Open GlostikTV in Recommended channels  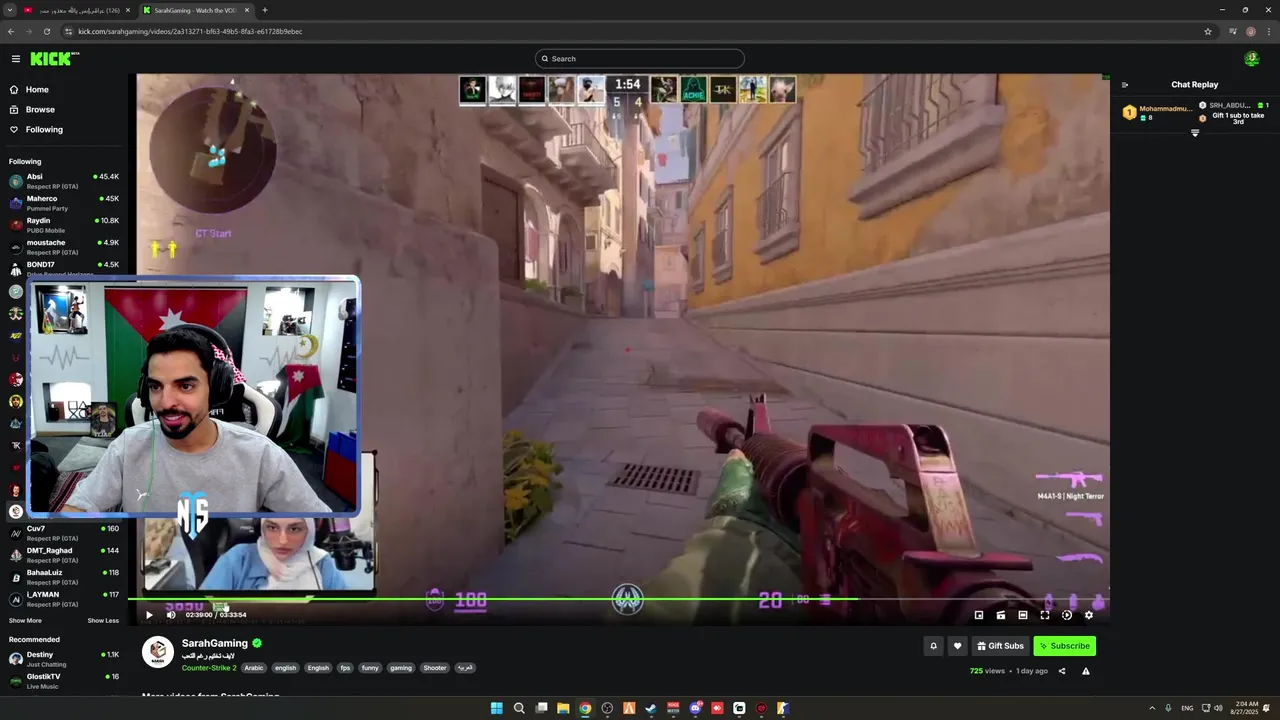point(64,681)
